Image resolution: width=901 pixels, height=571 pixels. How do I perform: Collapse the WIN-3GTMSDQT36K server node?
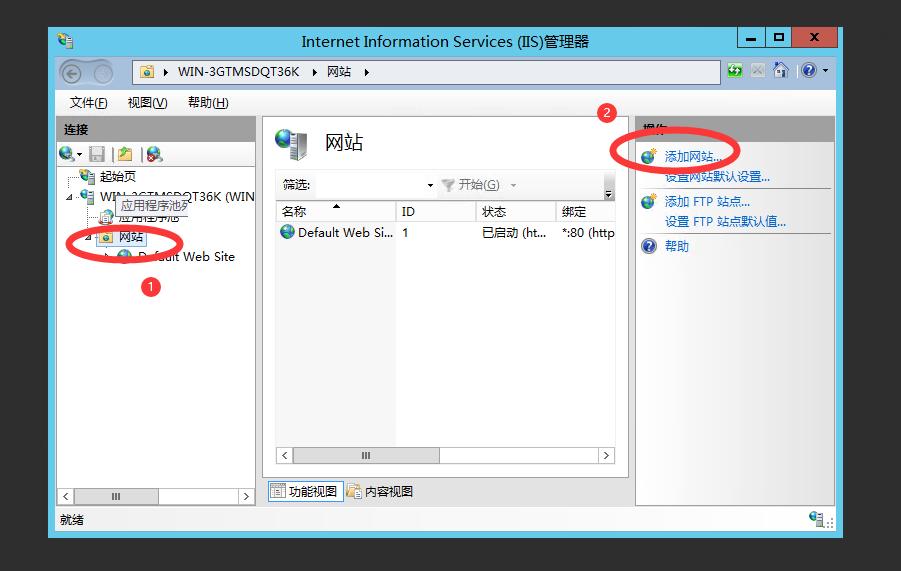tap(70, 197)
